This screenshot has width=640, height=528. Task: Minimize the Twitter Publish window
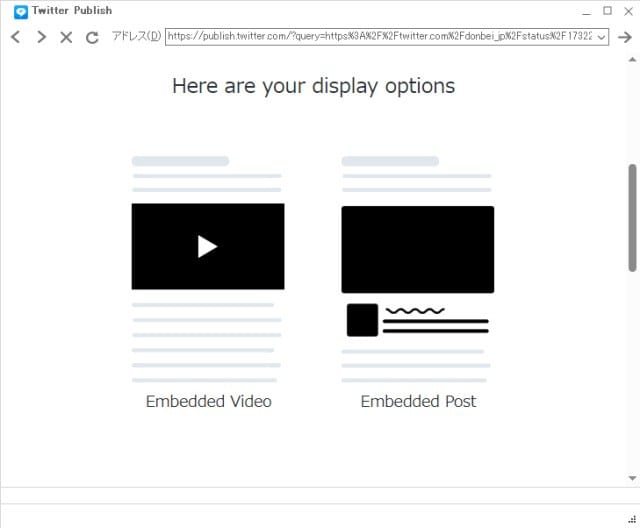click(587, 12)
